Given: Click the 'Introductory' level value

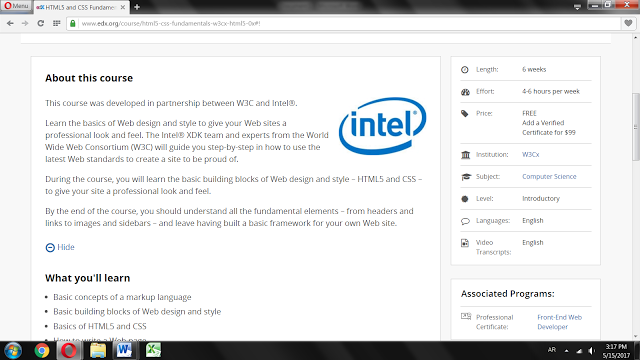Looking at the screenshot, I should (541, 199).
